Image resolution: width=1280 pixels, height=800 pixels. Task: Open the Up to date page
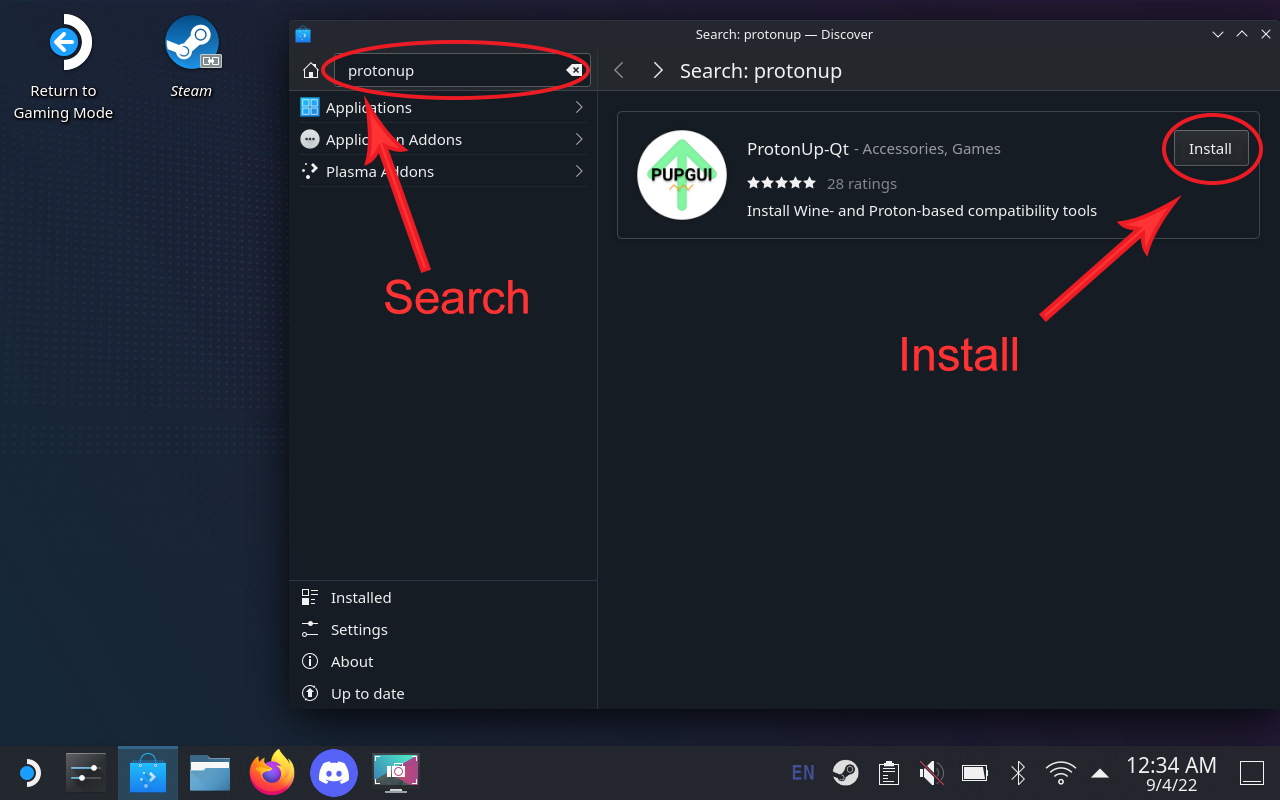click(443, 693)
